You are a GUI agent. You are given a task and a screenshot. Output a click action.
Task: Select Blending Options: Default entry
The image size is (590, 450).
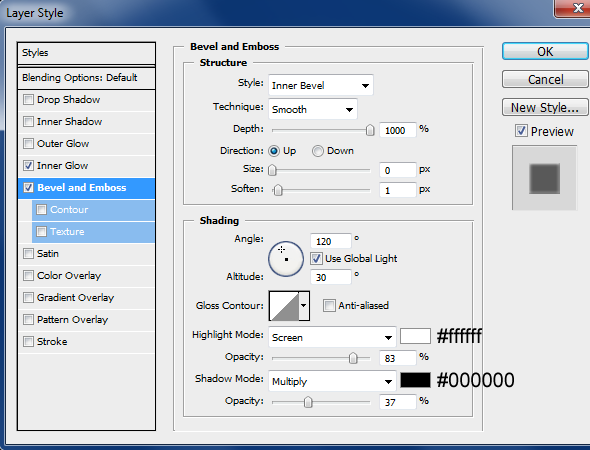coord(86,78)
